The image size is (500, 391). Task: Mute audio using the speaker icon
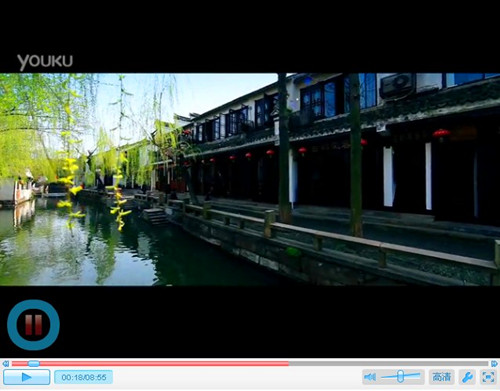[370, 377]
